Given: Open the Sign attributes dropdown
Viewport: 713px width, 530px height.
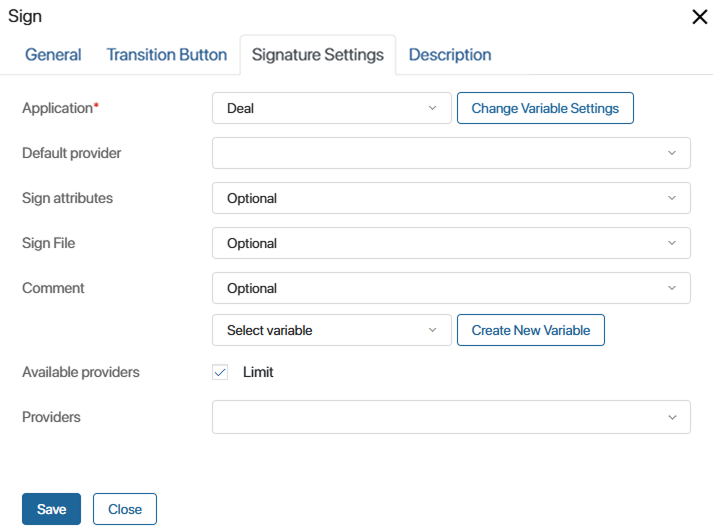Looking at the screenshot, I should tap(451, 198).
